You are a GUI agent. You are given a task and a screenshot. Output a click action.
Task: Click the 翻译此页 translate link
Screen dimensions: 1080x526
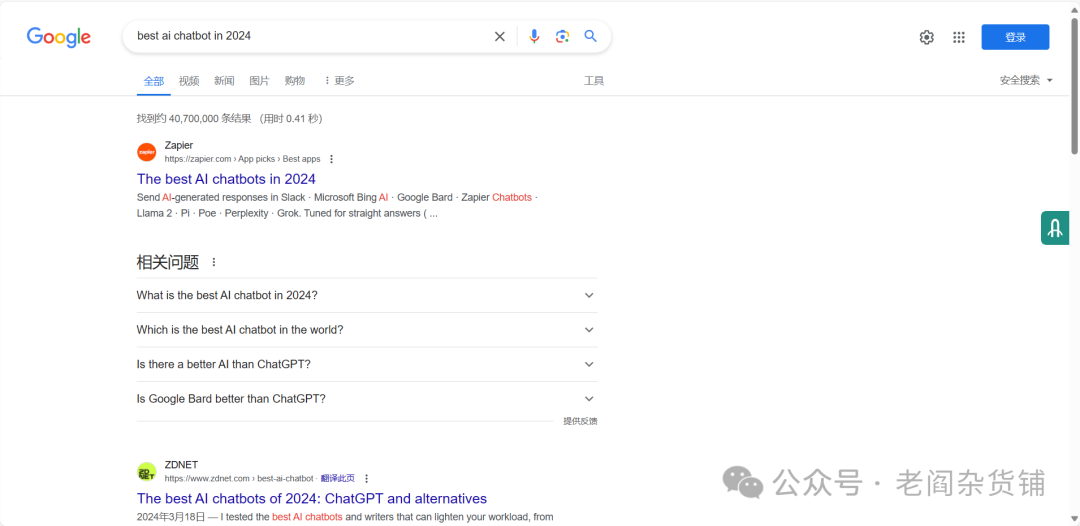click(x=338, y=478)
